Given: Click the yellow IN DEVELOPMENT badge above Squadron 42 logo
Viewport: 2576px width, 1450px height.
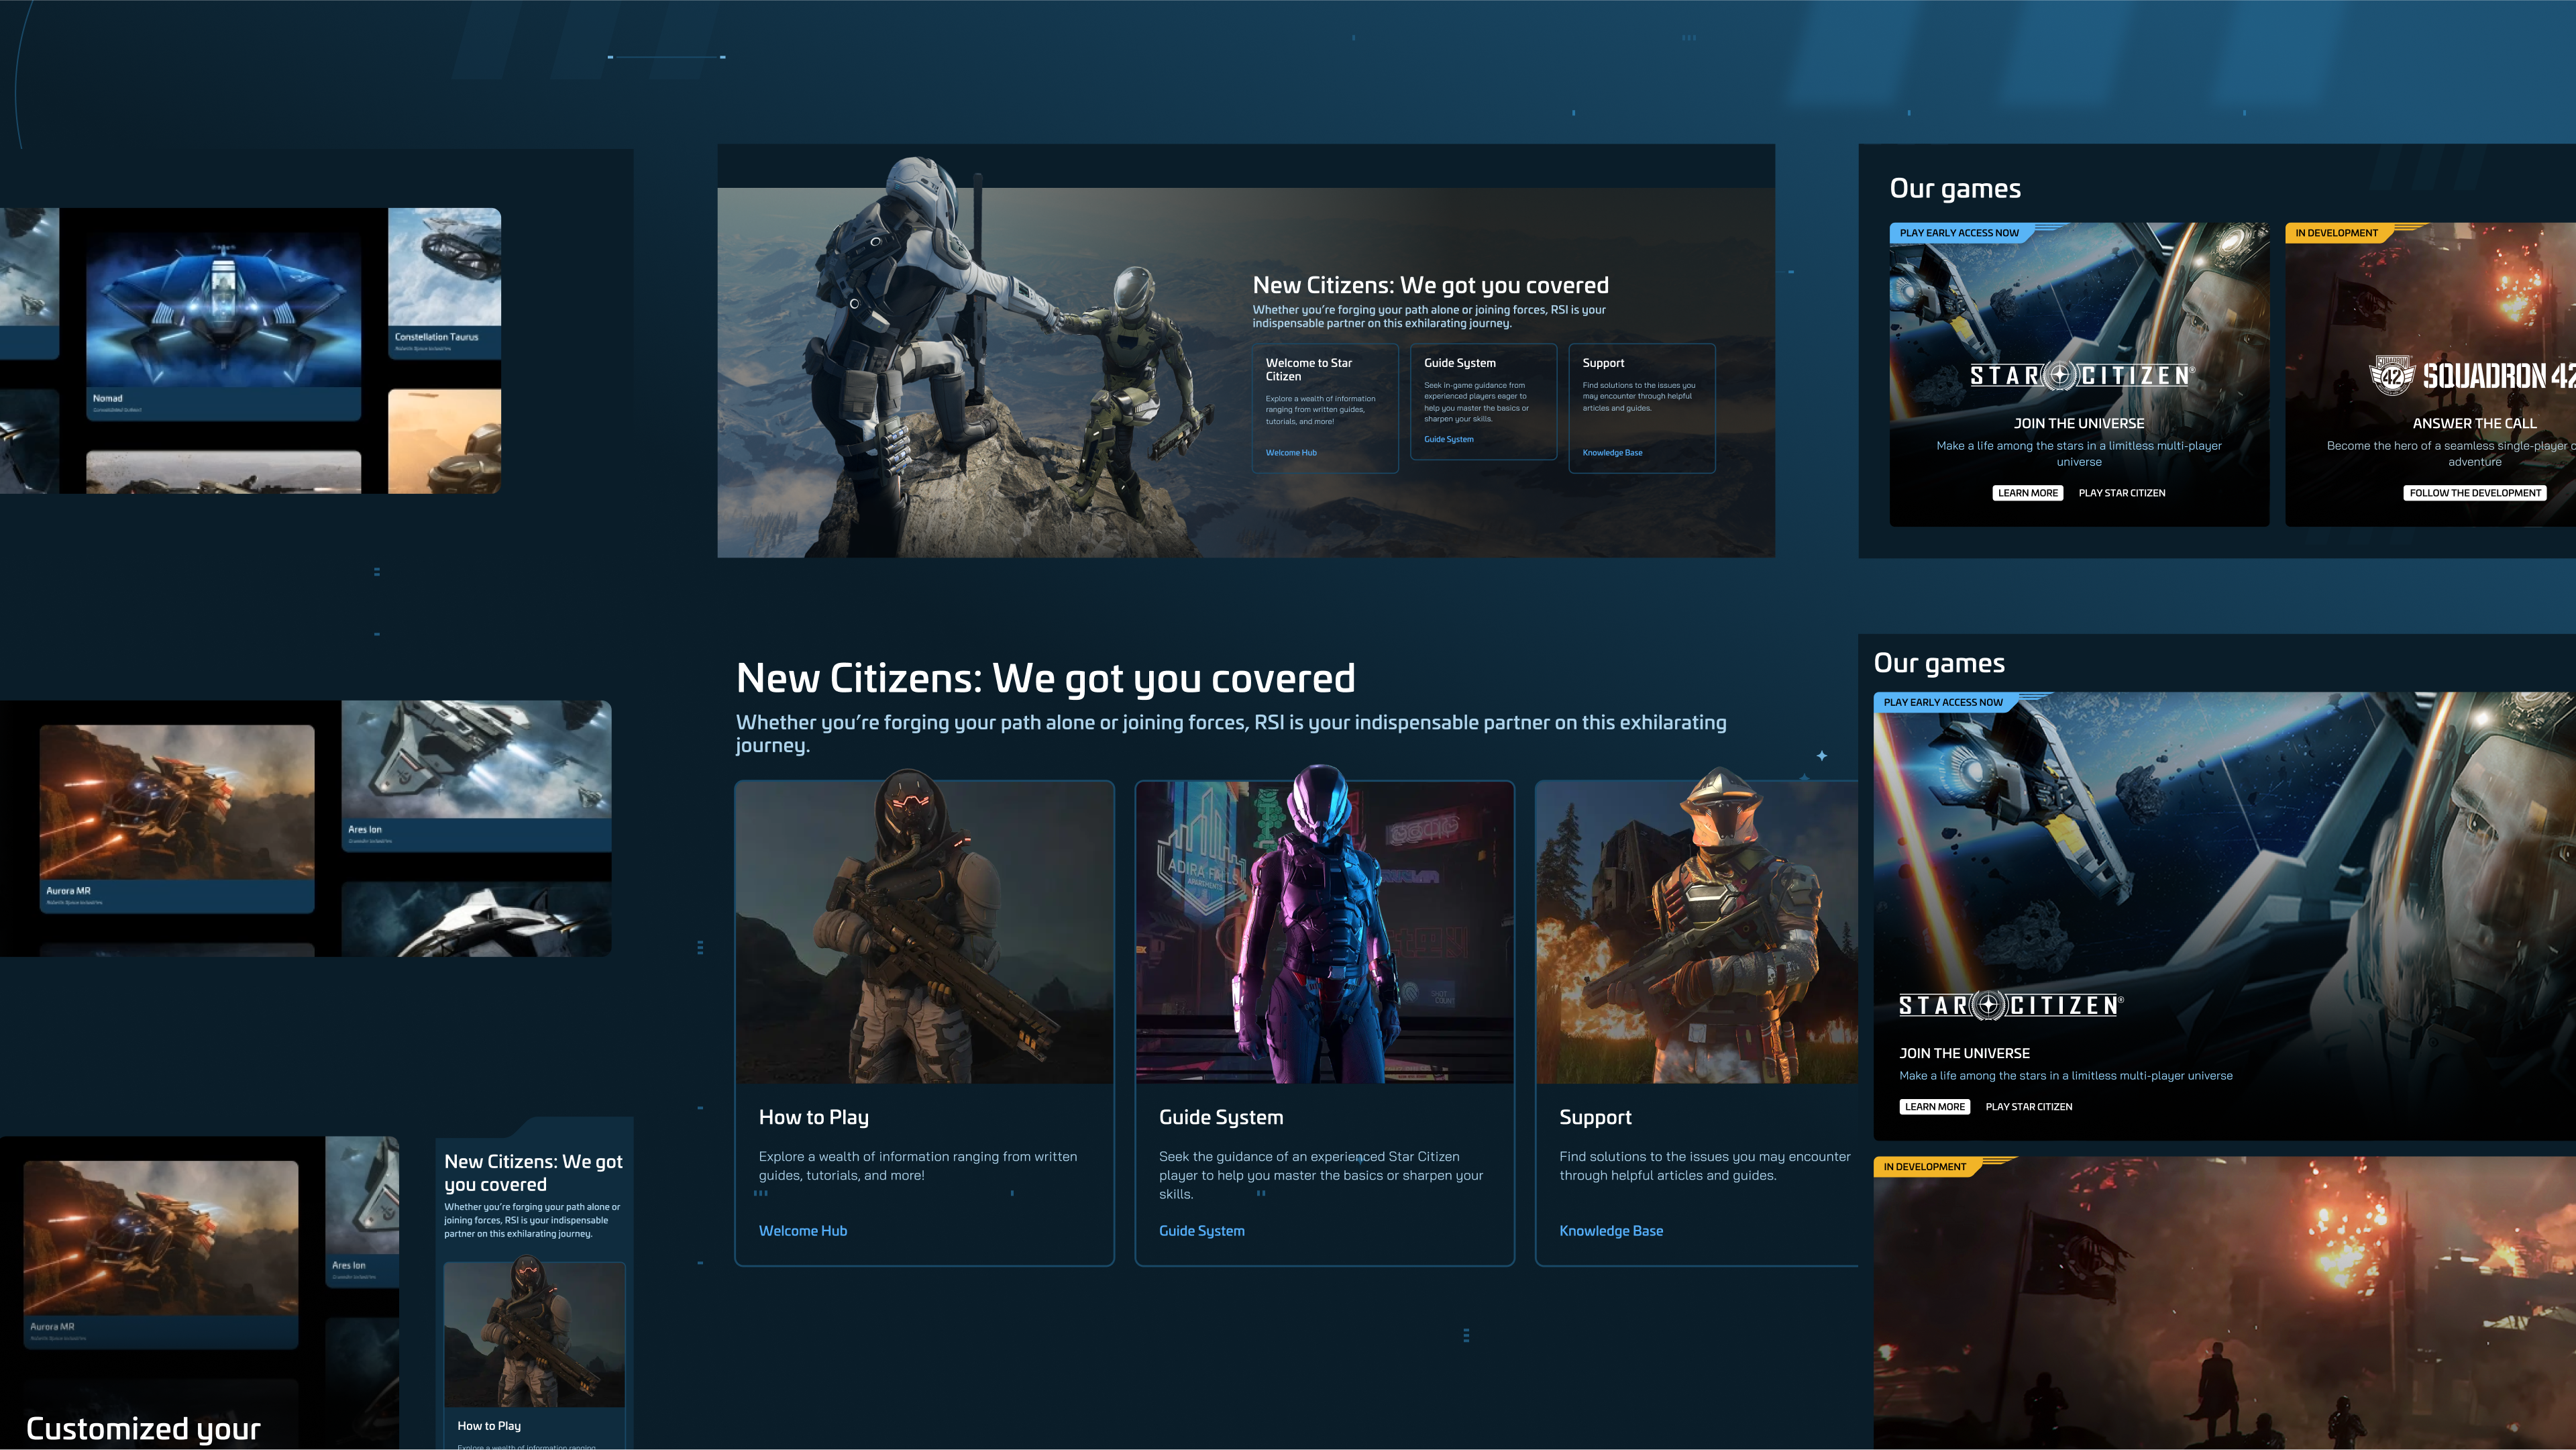Looking at the screenshot, I should click(2336, 233).
